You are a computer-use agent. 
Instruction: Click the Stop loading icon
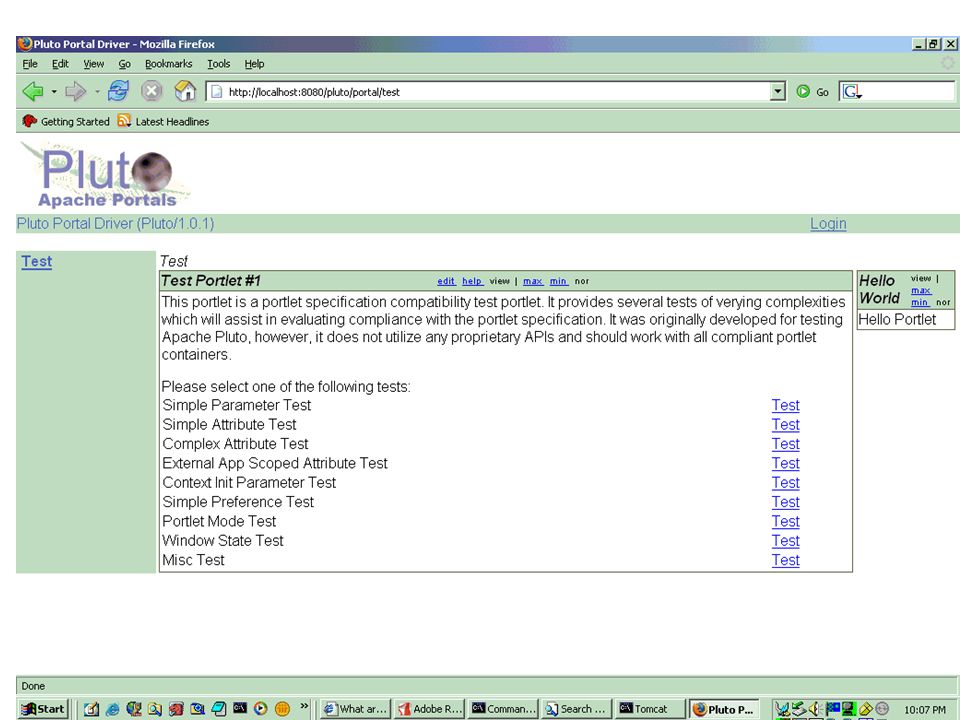pos(151,91)
